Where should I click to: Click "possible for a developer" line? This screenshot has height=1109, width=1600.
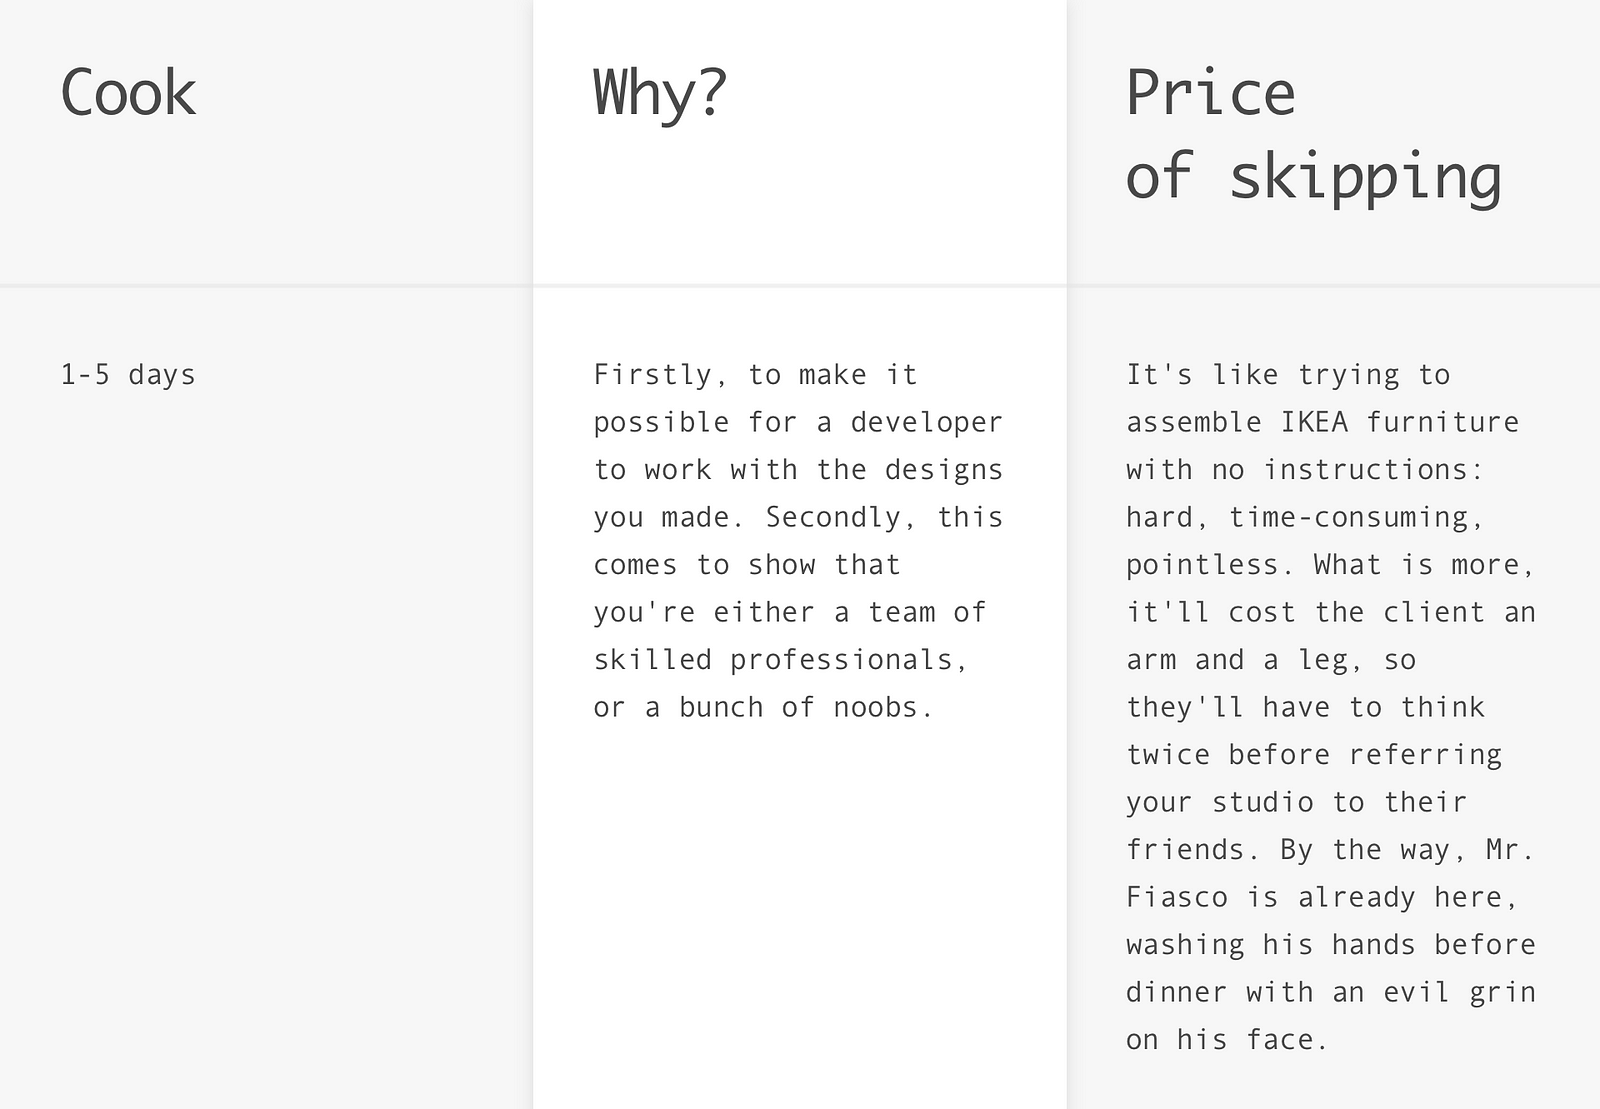point(798,423)
